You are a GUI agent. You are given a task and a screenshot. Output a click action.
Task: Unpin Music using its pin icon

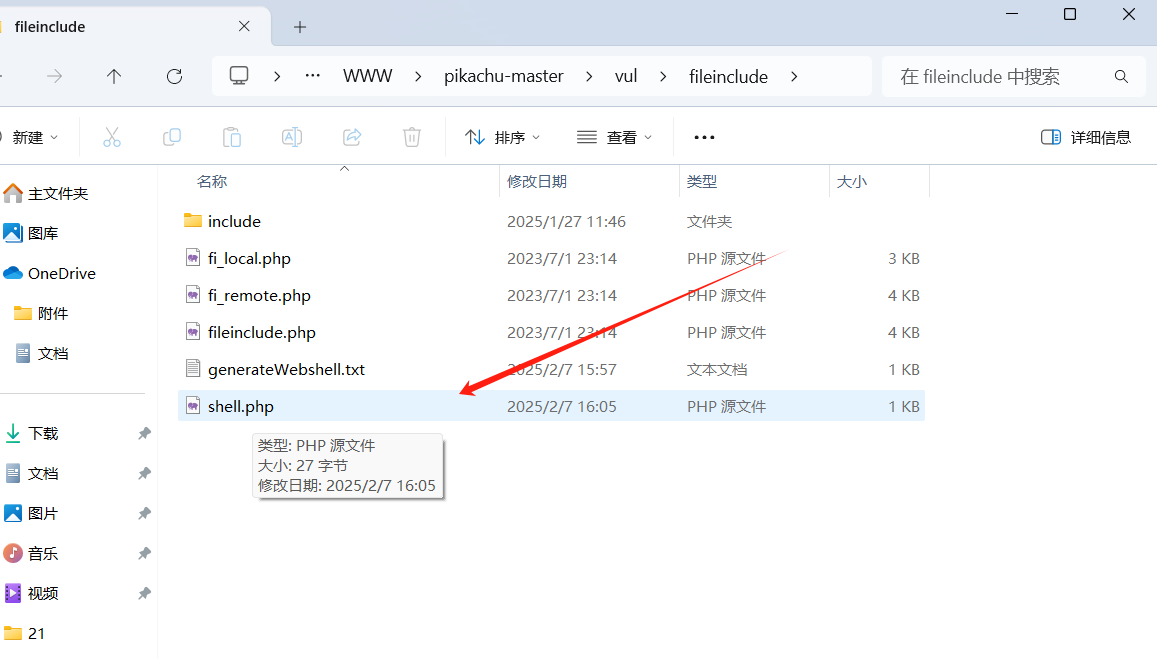[145, 553]
